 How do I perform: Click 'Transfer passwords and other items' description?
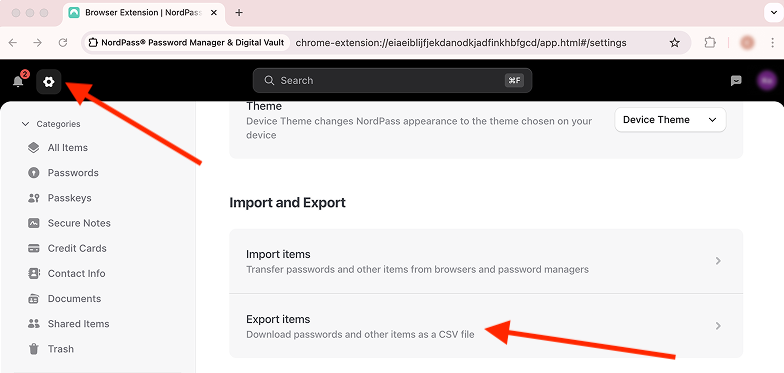(x=418, y=270)
